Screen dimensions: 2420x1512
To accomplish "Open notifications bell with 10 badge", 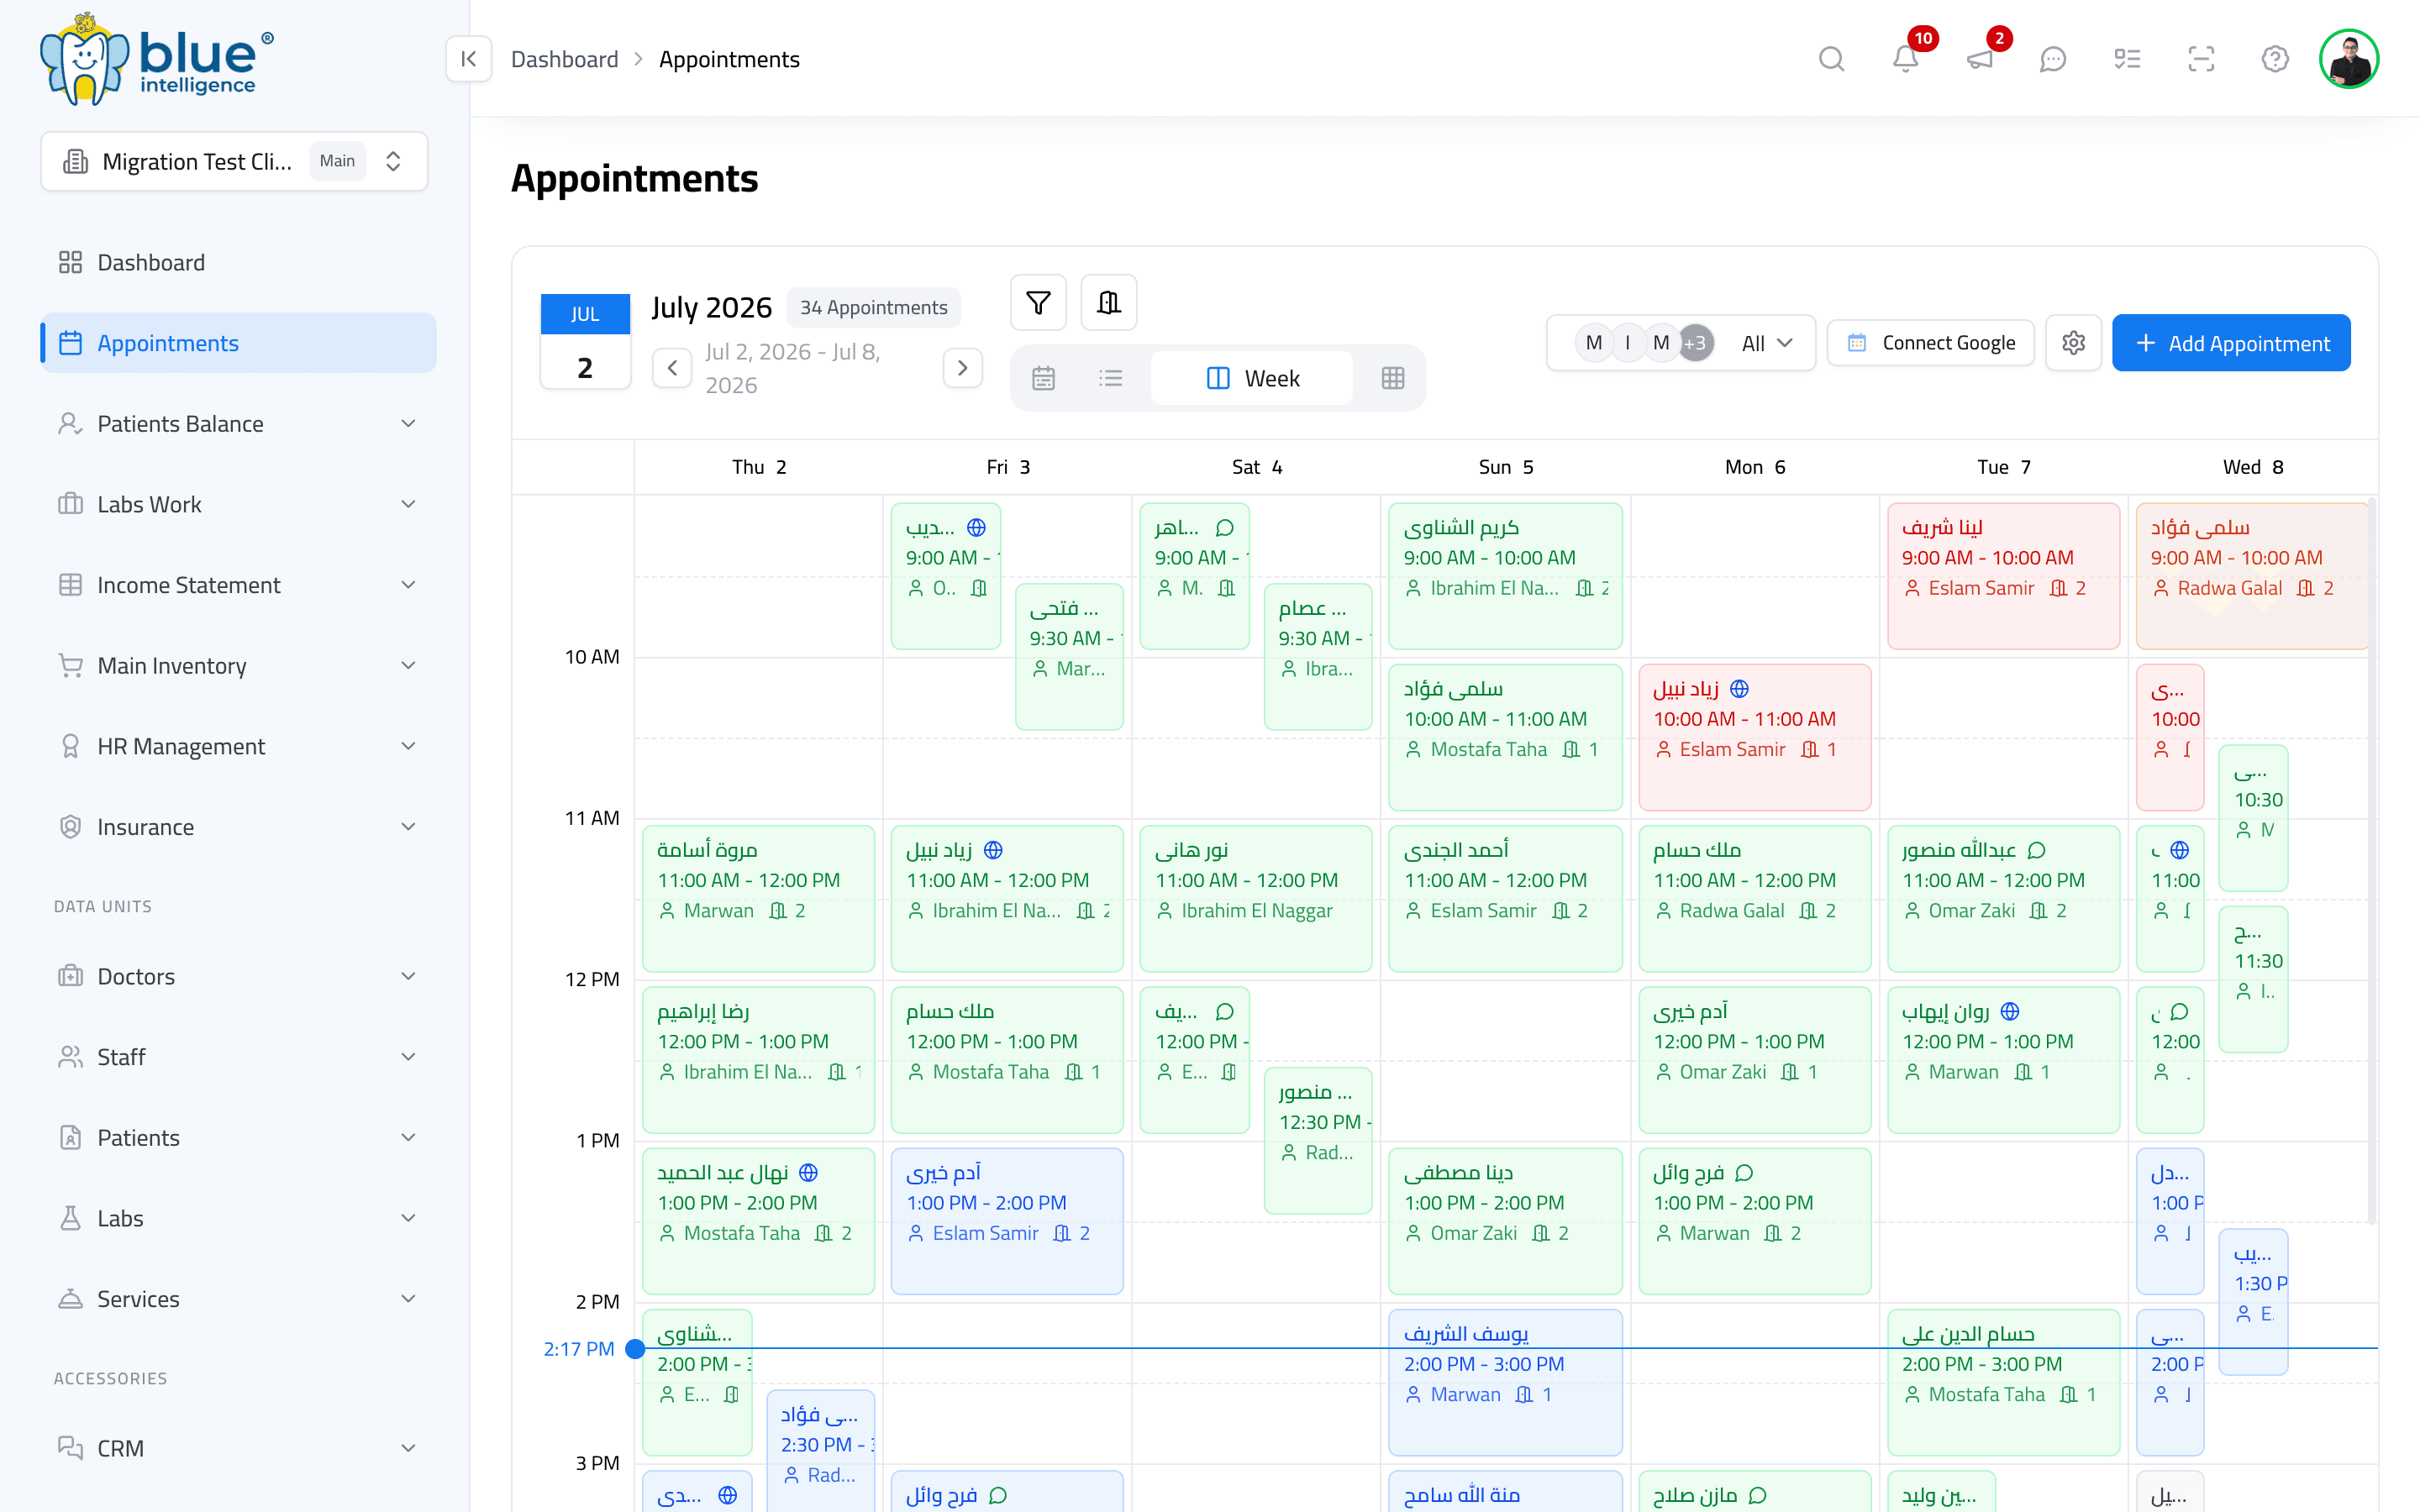I will [1905, 59].
